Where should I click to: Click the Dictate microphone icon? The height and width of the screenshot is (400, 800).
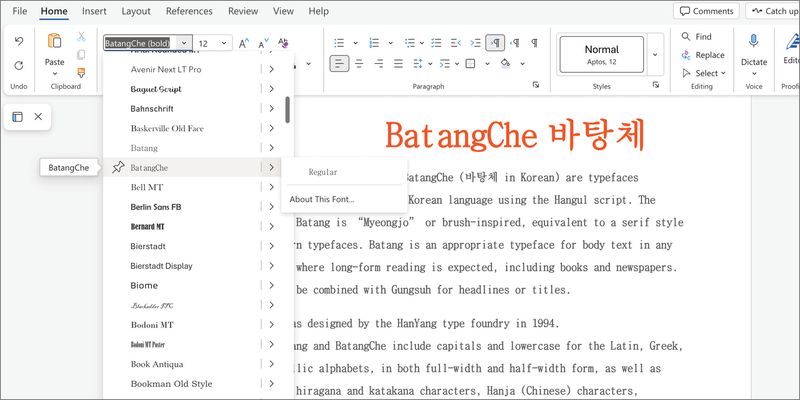[754, 41]
